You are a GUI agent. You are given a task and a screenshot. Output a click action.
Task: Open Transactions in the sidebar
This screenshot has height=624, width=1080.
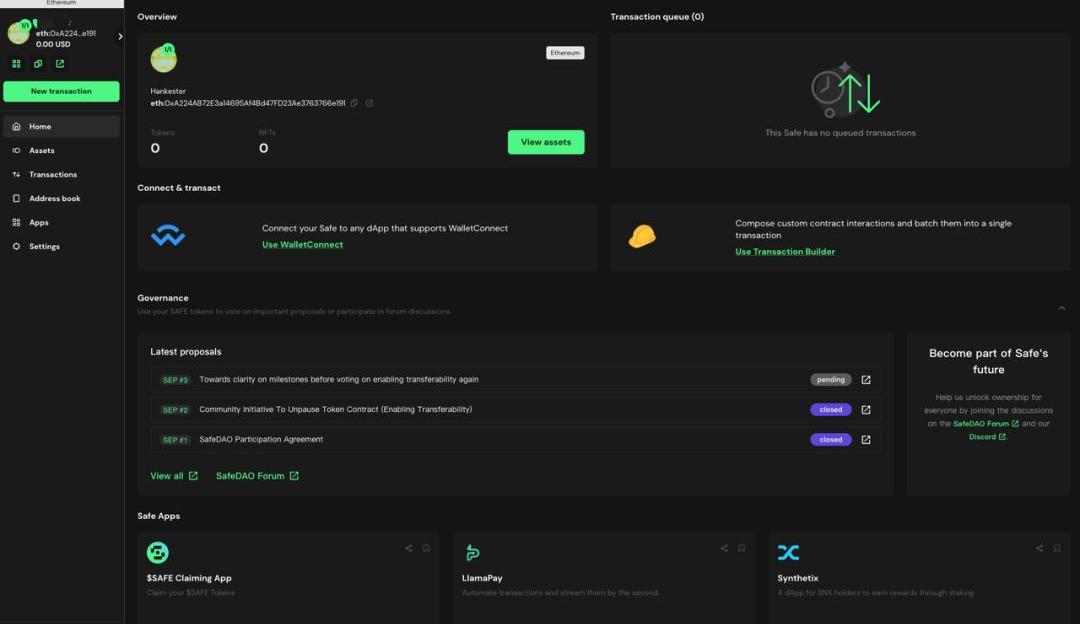pyautogui.click(x=61, y=174)
